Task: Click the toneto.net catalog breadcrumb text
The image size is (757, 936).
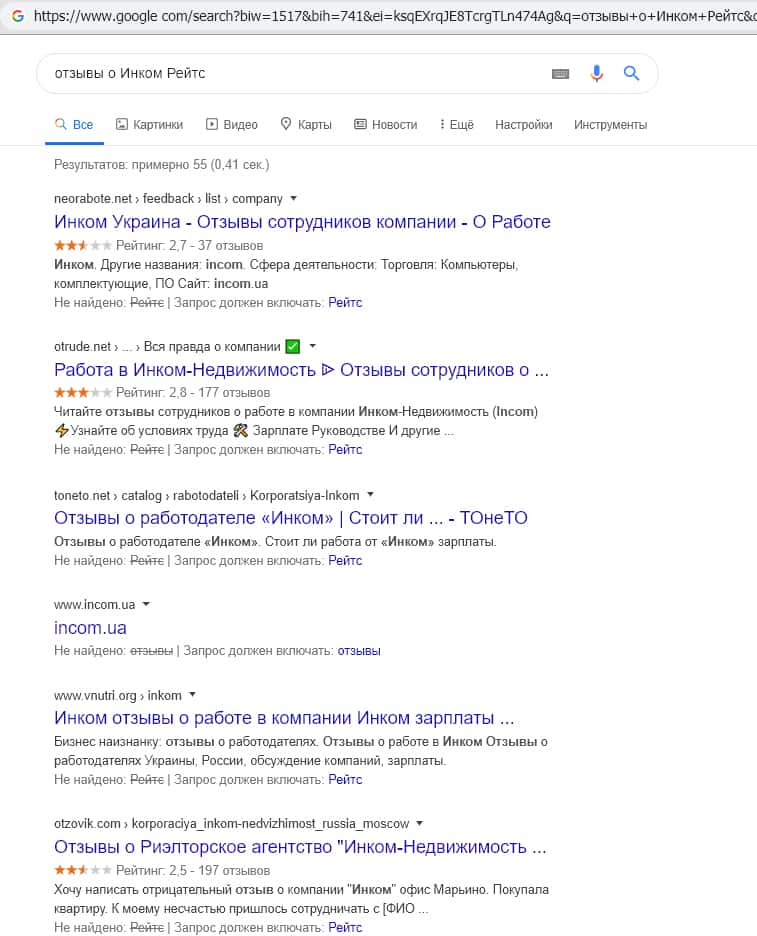Action: (207, 495)
